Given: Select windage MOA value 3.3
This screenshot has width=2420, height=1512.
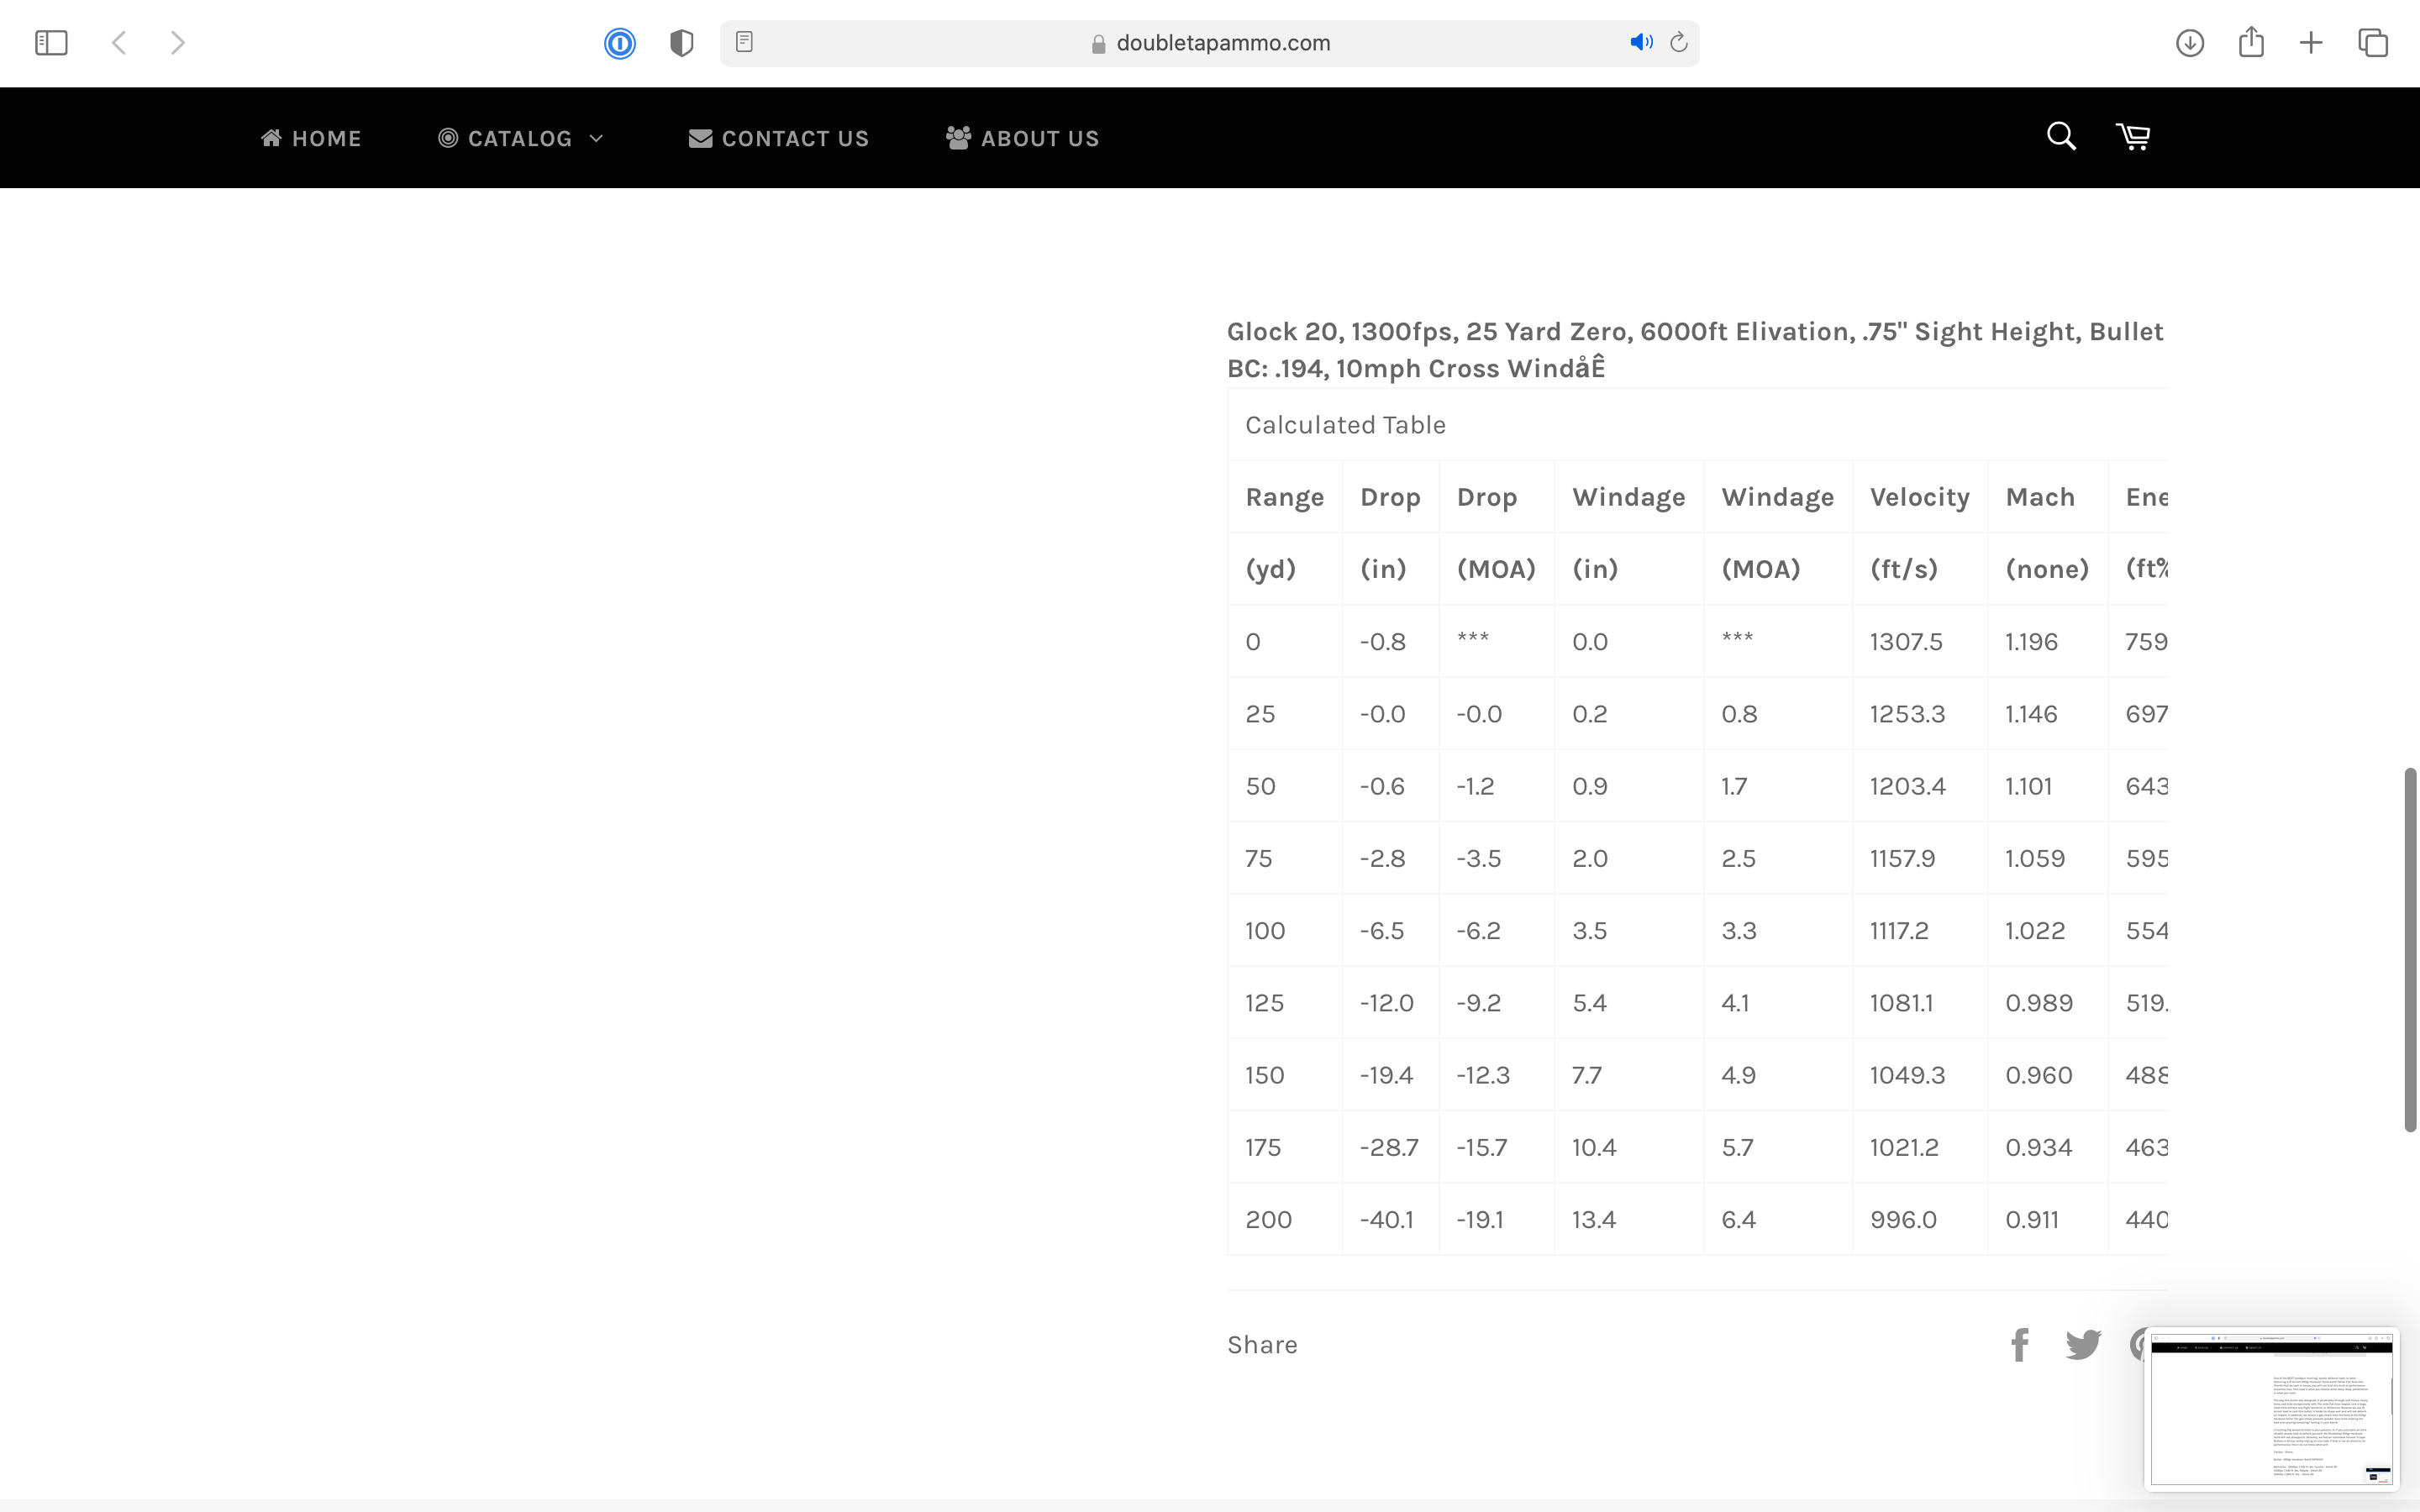Looking at the screenshot, I should tap(1738, 931).
